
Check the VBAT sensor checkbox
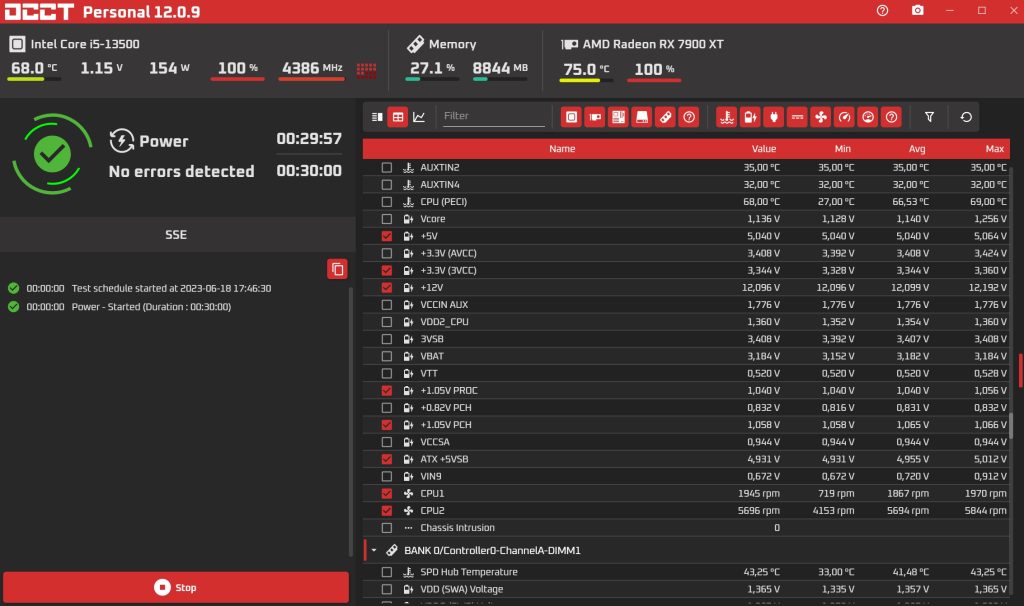click(387, 356)
